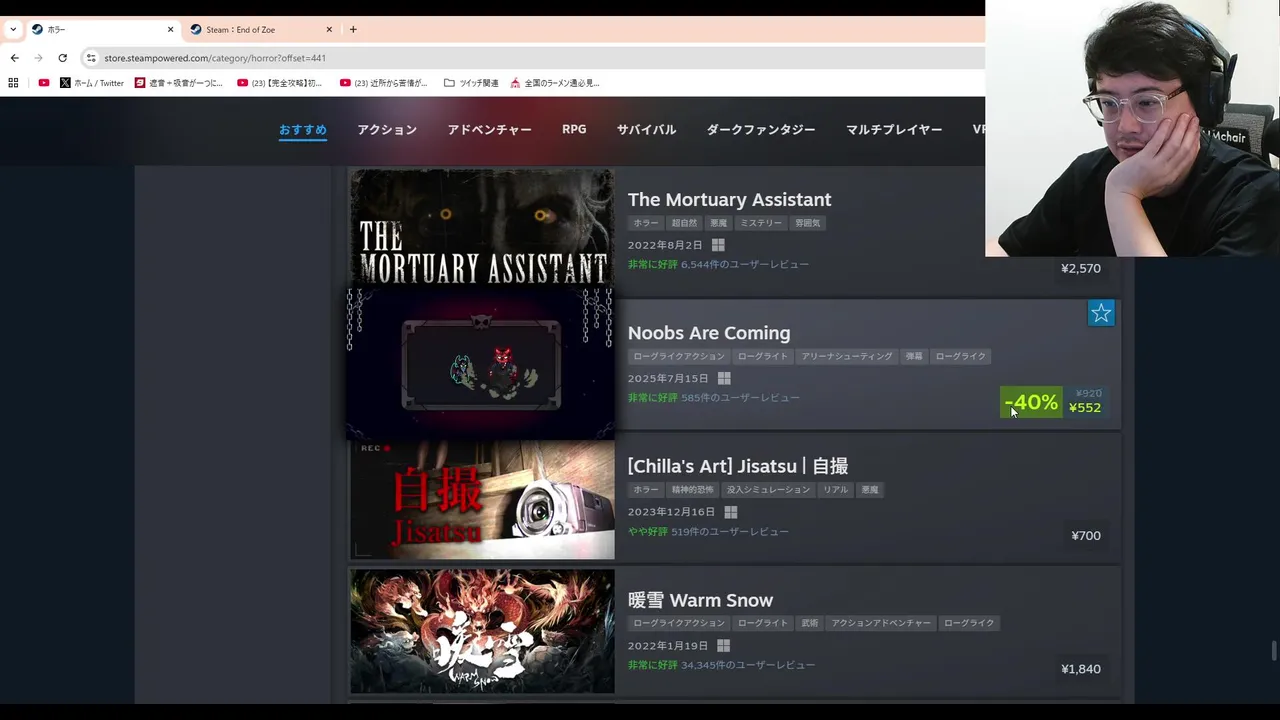The width and height of the screenshot is (1280, 720).
Task: Open The Mortuary Assistant title link
Action: click(x=729, y=200)
